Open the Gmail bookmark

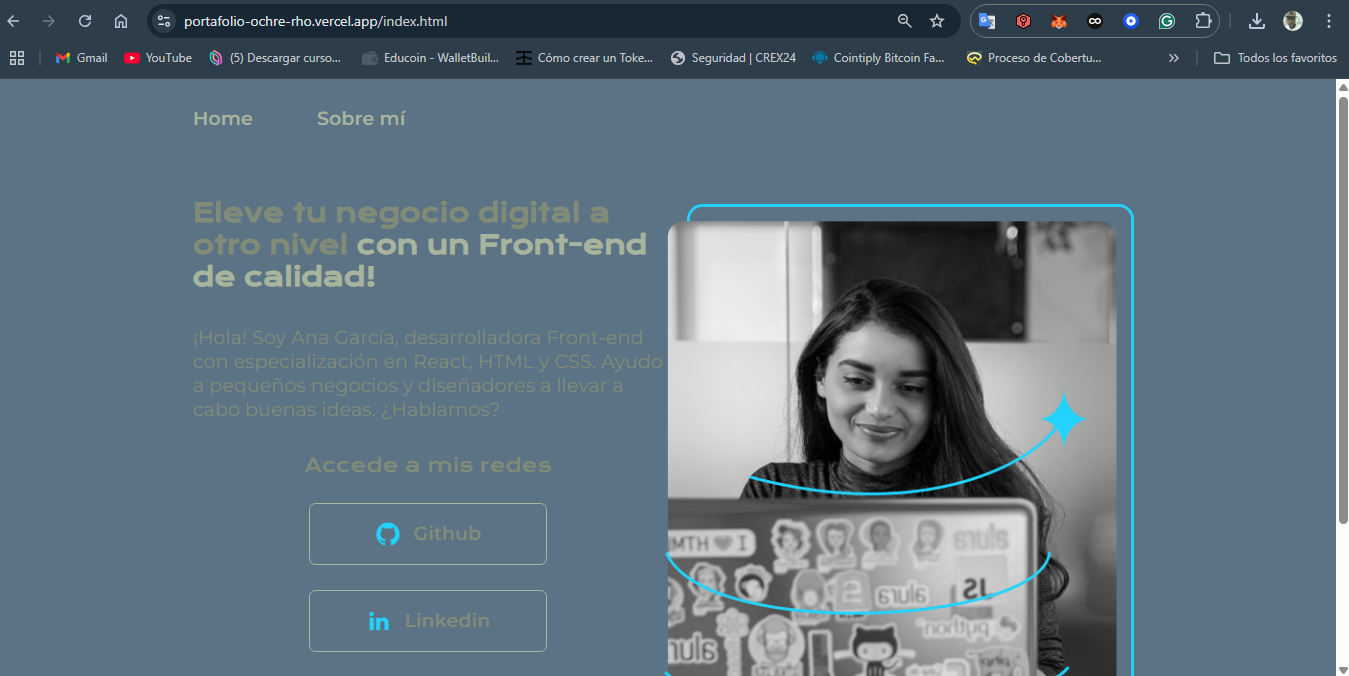pyautogui.click(x=82, y=58)
